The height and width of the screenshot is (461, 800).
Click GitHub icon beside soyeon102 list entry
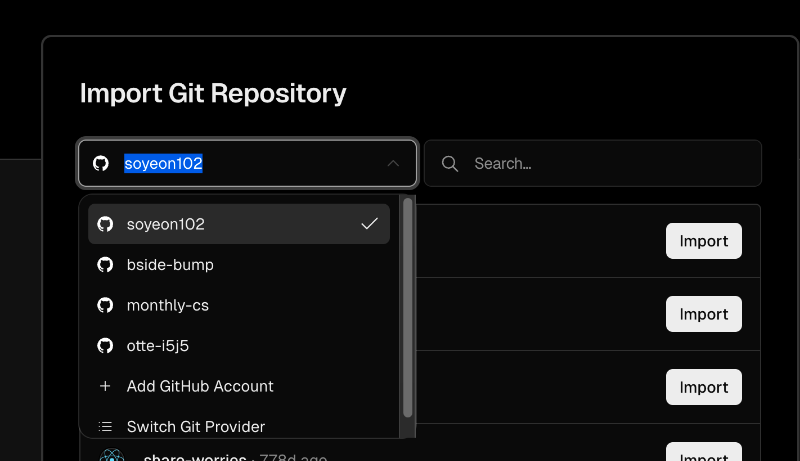click(105, 224)
